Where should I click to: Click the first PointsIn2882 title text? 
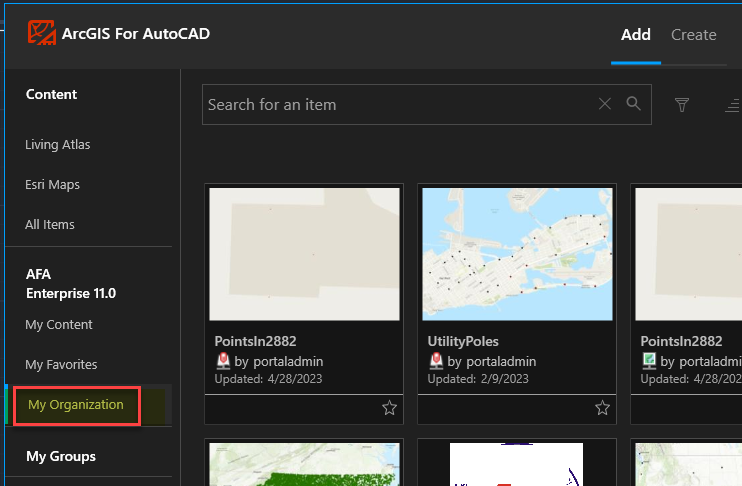point(255,341)
